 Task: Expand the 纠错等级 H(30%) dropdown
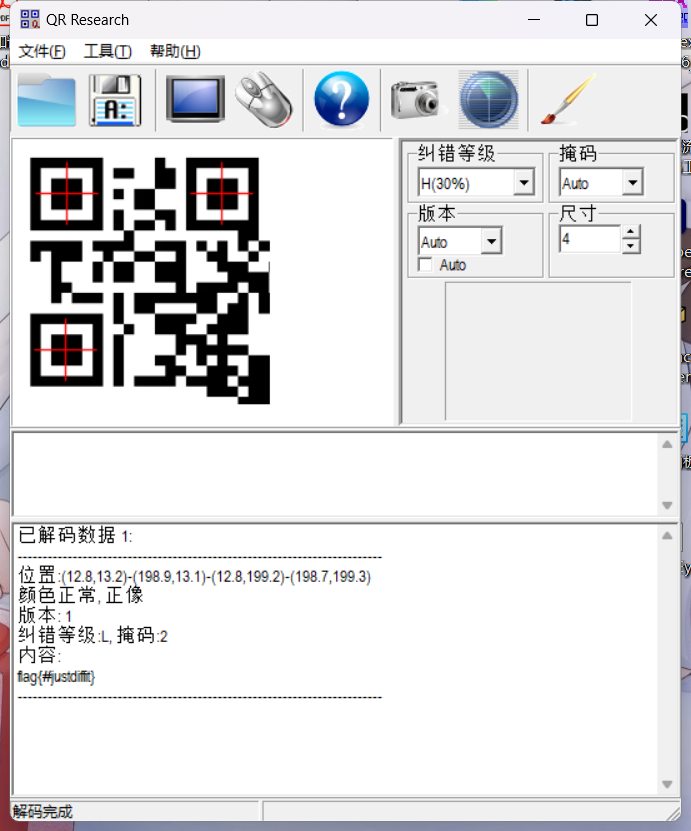click(x=523, y=184)
